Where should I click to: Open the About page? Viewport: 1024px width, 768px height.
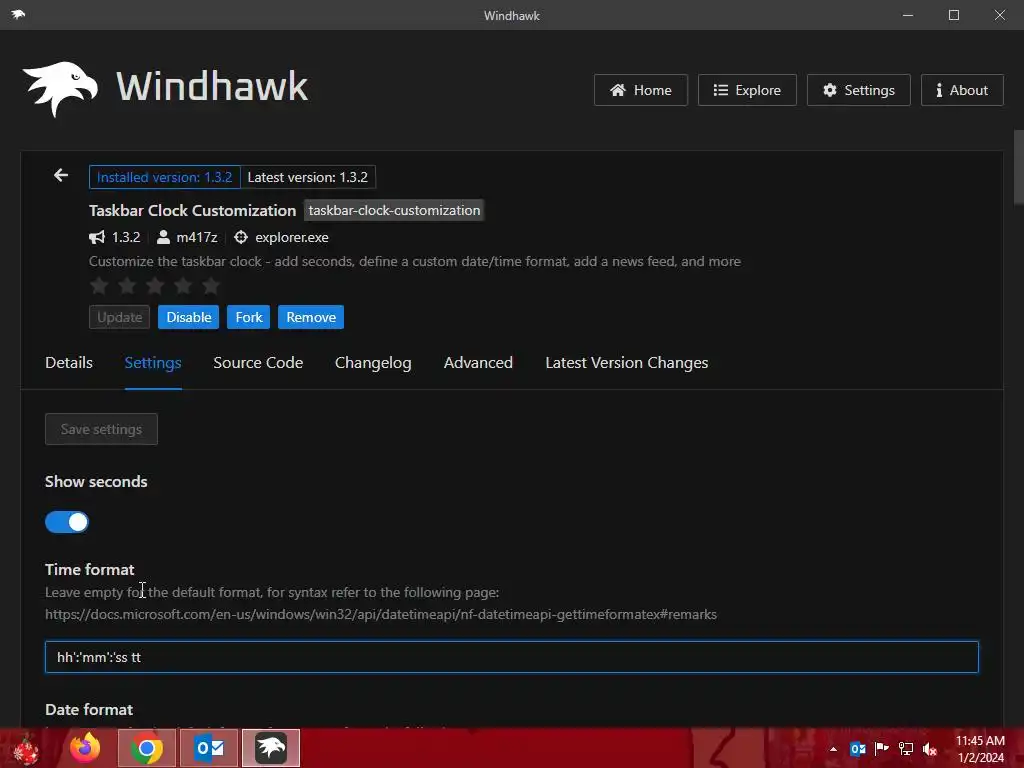pos(961,90)
